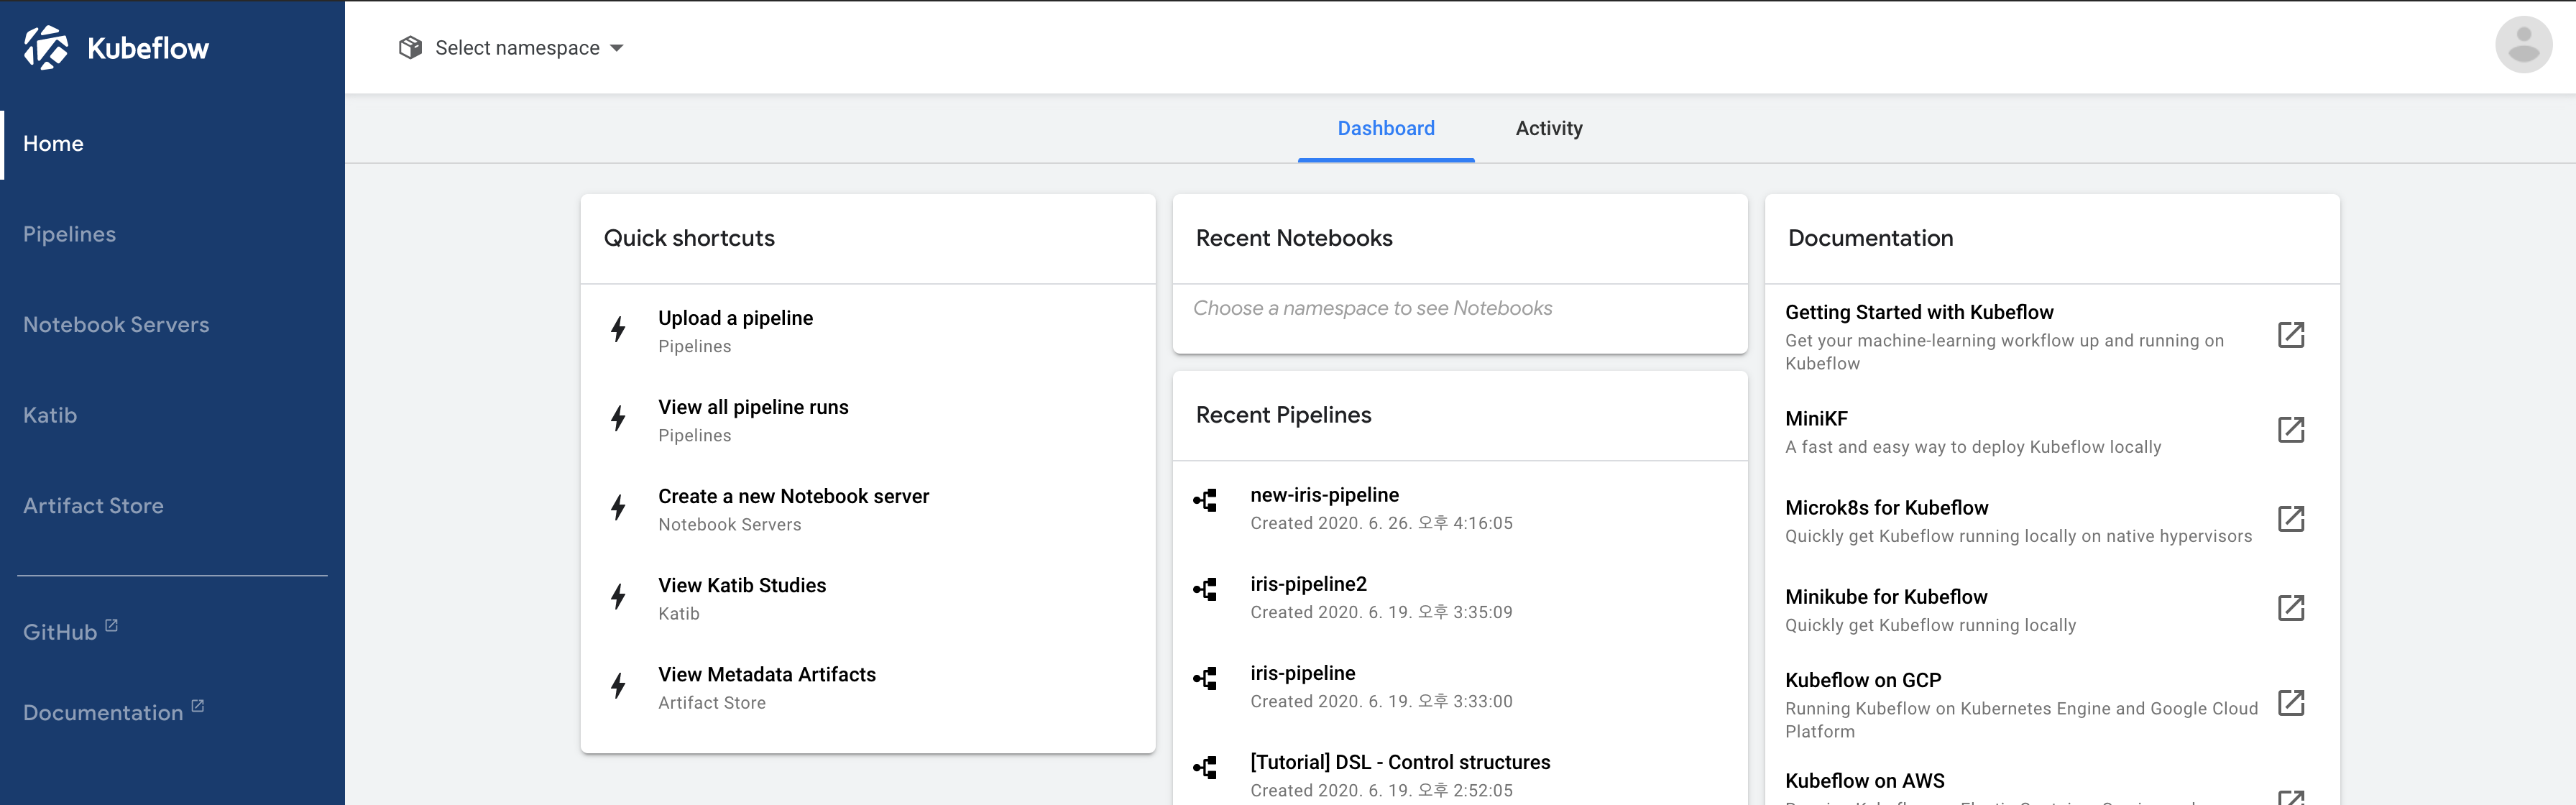The height and width of the screenshot is (805, 2576).
Task: Click pipeline icon beside DSL Control structures tutorial
Action: [x=1205, y=767]
